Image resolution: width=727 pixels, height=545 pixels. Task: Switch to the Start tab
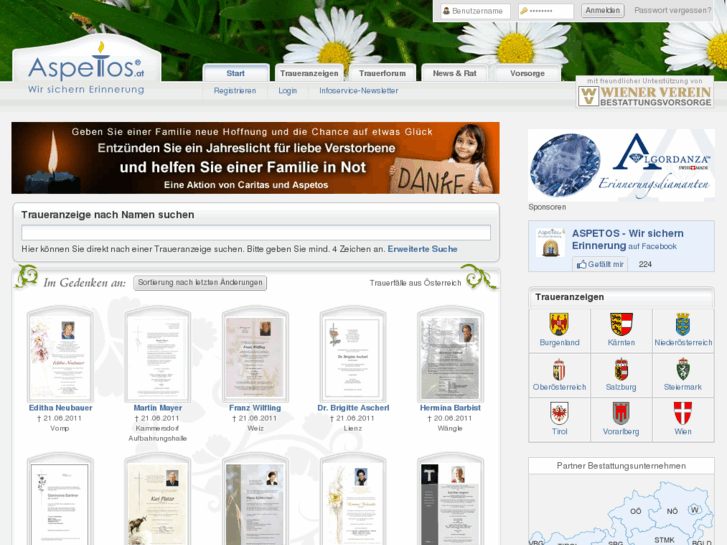coord(236,73)
